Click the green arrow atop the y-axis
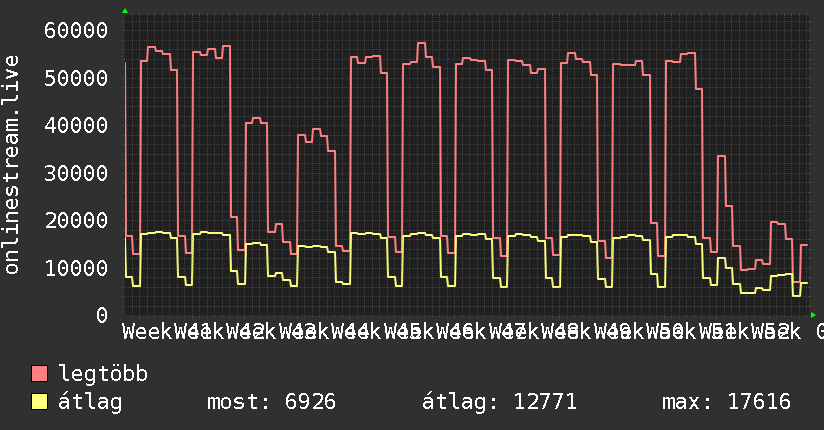This screenshot has width=824, height=430. point(125,11)
